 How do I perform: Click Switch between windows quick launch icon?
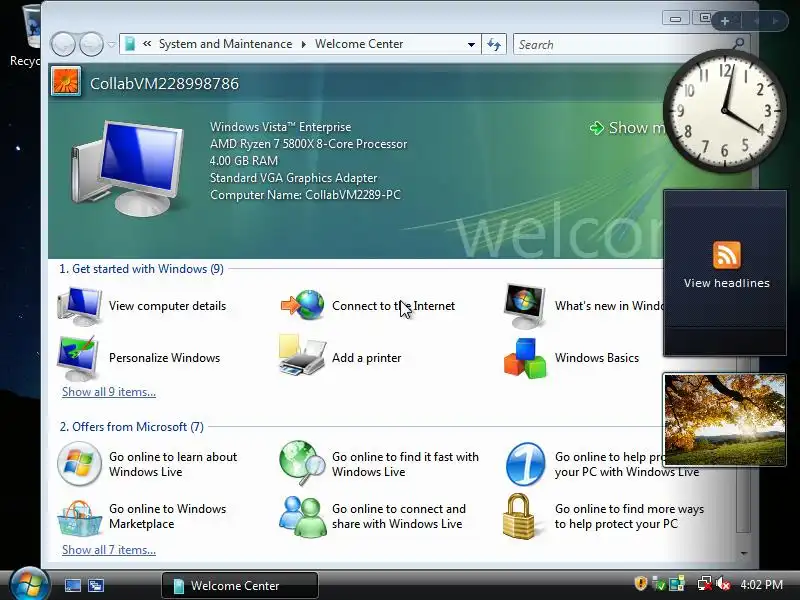click(95, 585)
